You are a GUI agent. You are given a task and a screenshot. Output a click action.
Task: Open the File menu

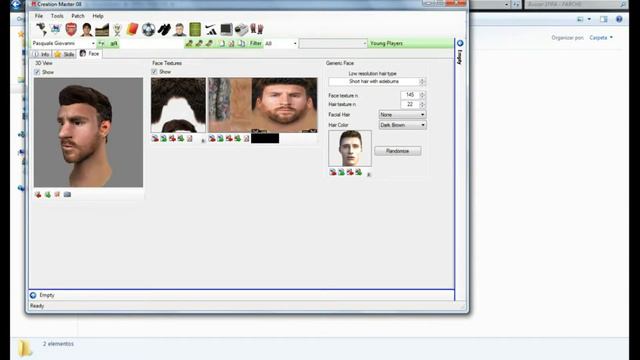click(39, 16)
